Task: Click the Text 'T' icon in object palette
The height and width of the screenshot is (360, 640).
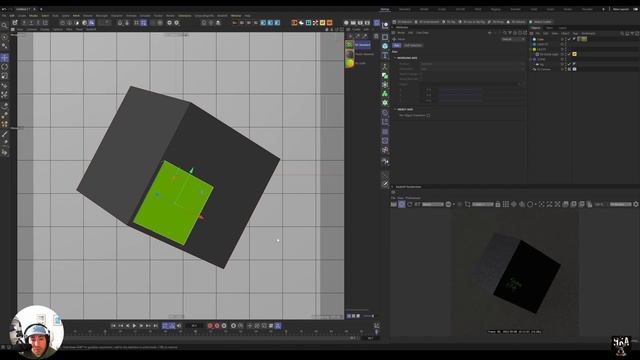Action: [385, 55]
